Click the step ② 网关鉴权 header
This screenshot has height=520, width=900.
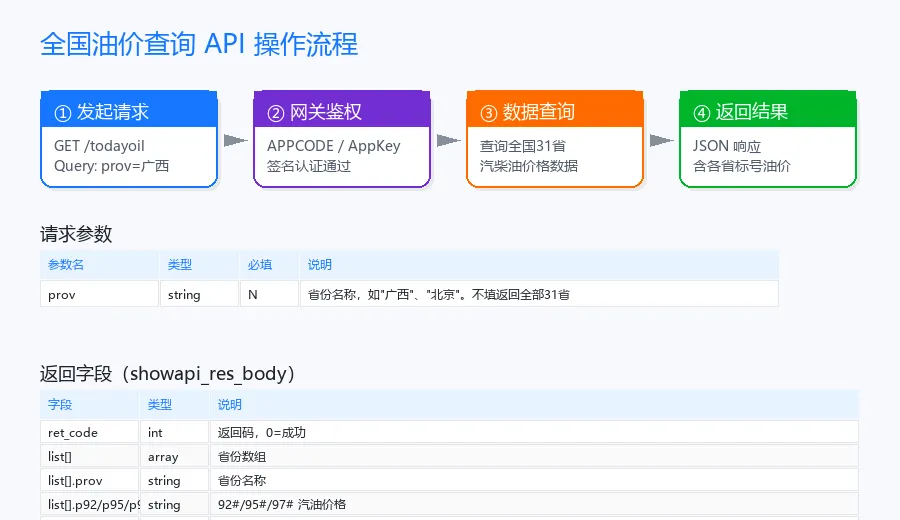[x=342, y=109]
